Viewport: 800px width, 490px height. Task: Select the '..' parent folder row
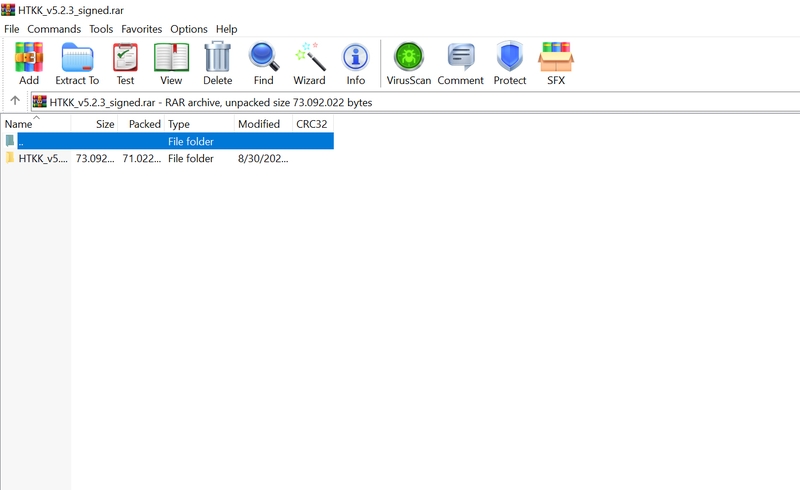(x=176, y=141)
